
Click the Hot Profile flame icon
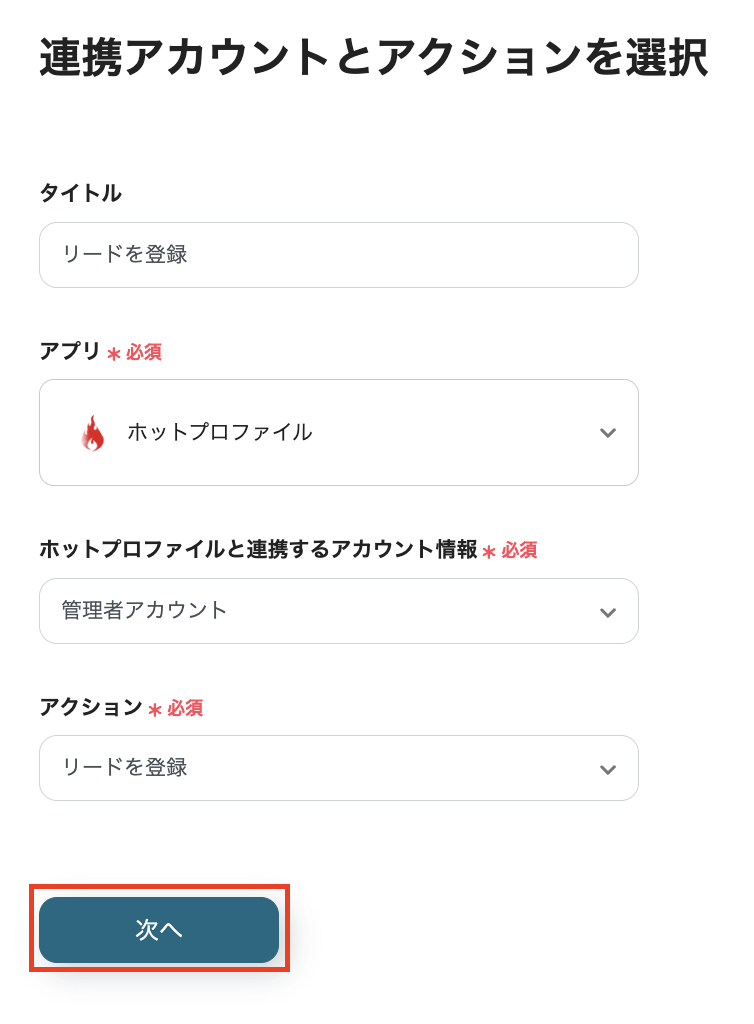pyautogui.click(x=92, y=433)
